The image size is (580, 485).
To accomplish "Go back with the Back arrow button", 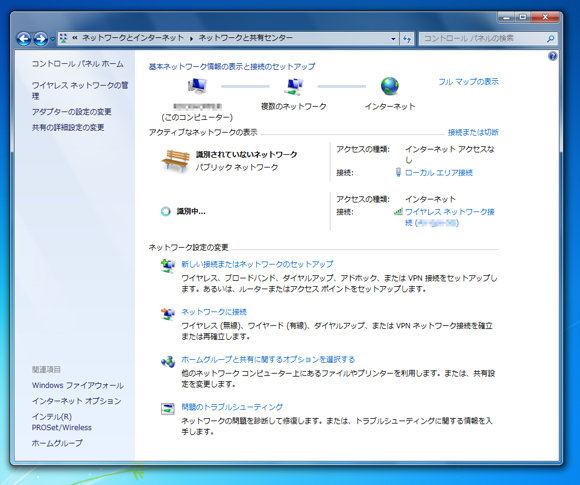I will (24, 38).
